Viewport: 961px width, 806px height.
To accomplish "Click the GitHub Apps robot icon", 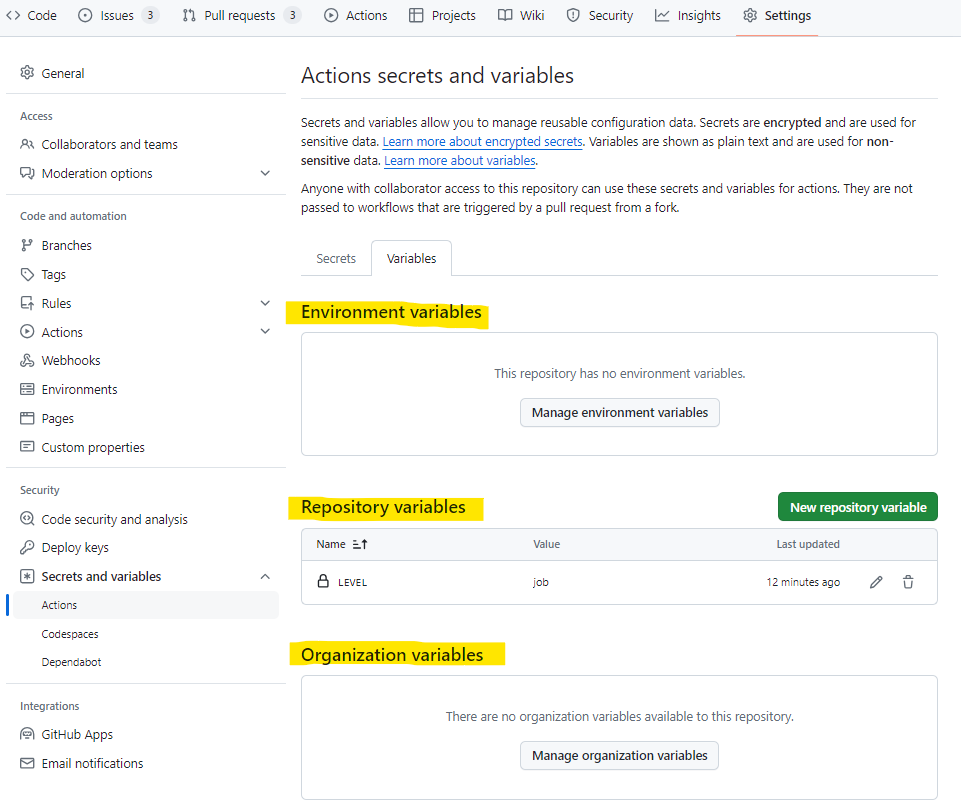I will tap(27, 734).
